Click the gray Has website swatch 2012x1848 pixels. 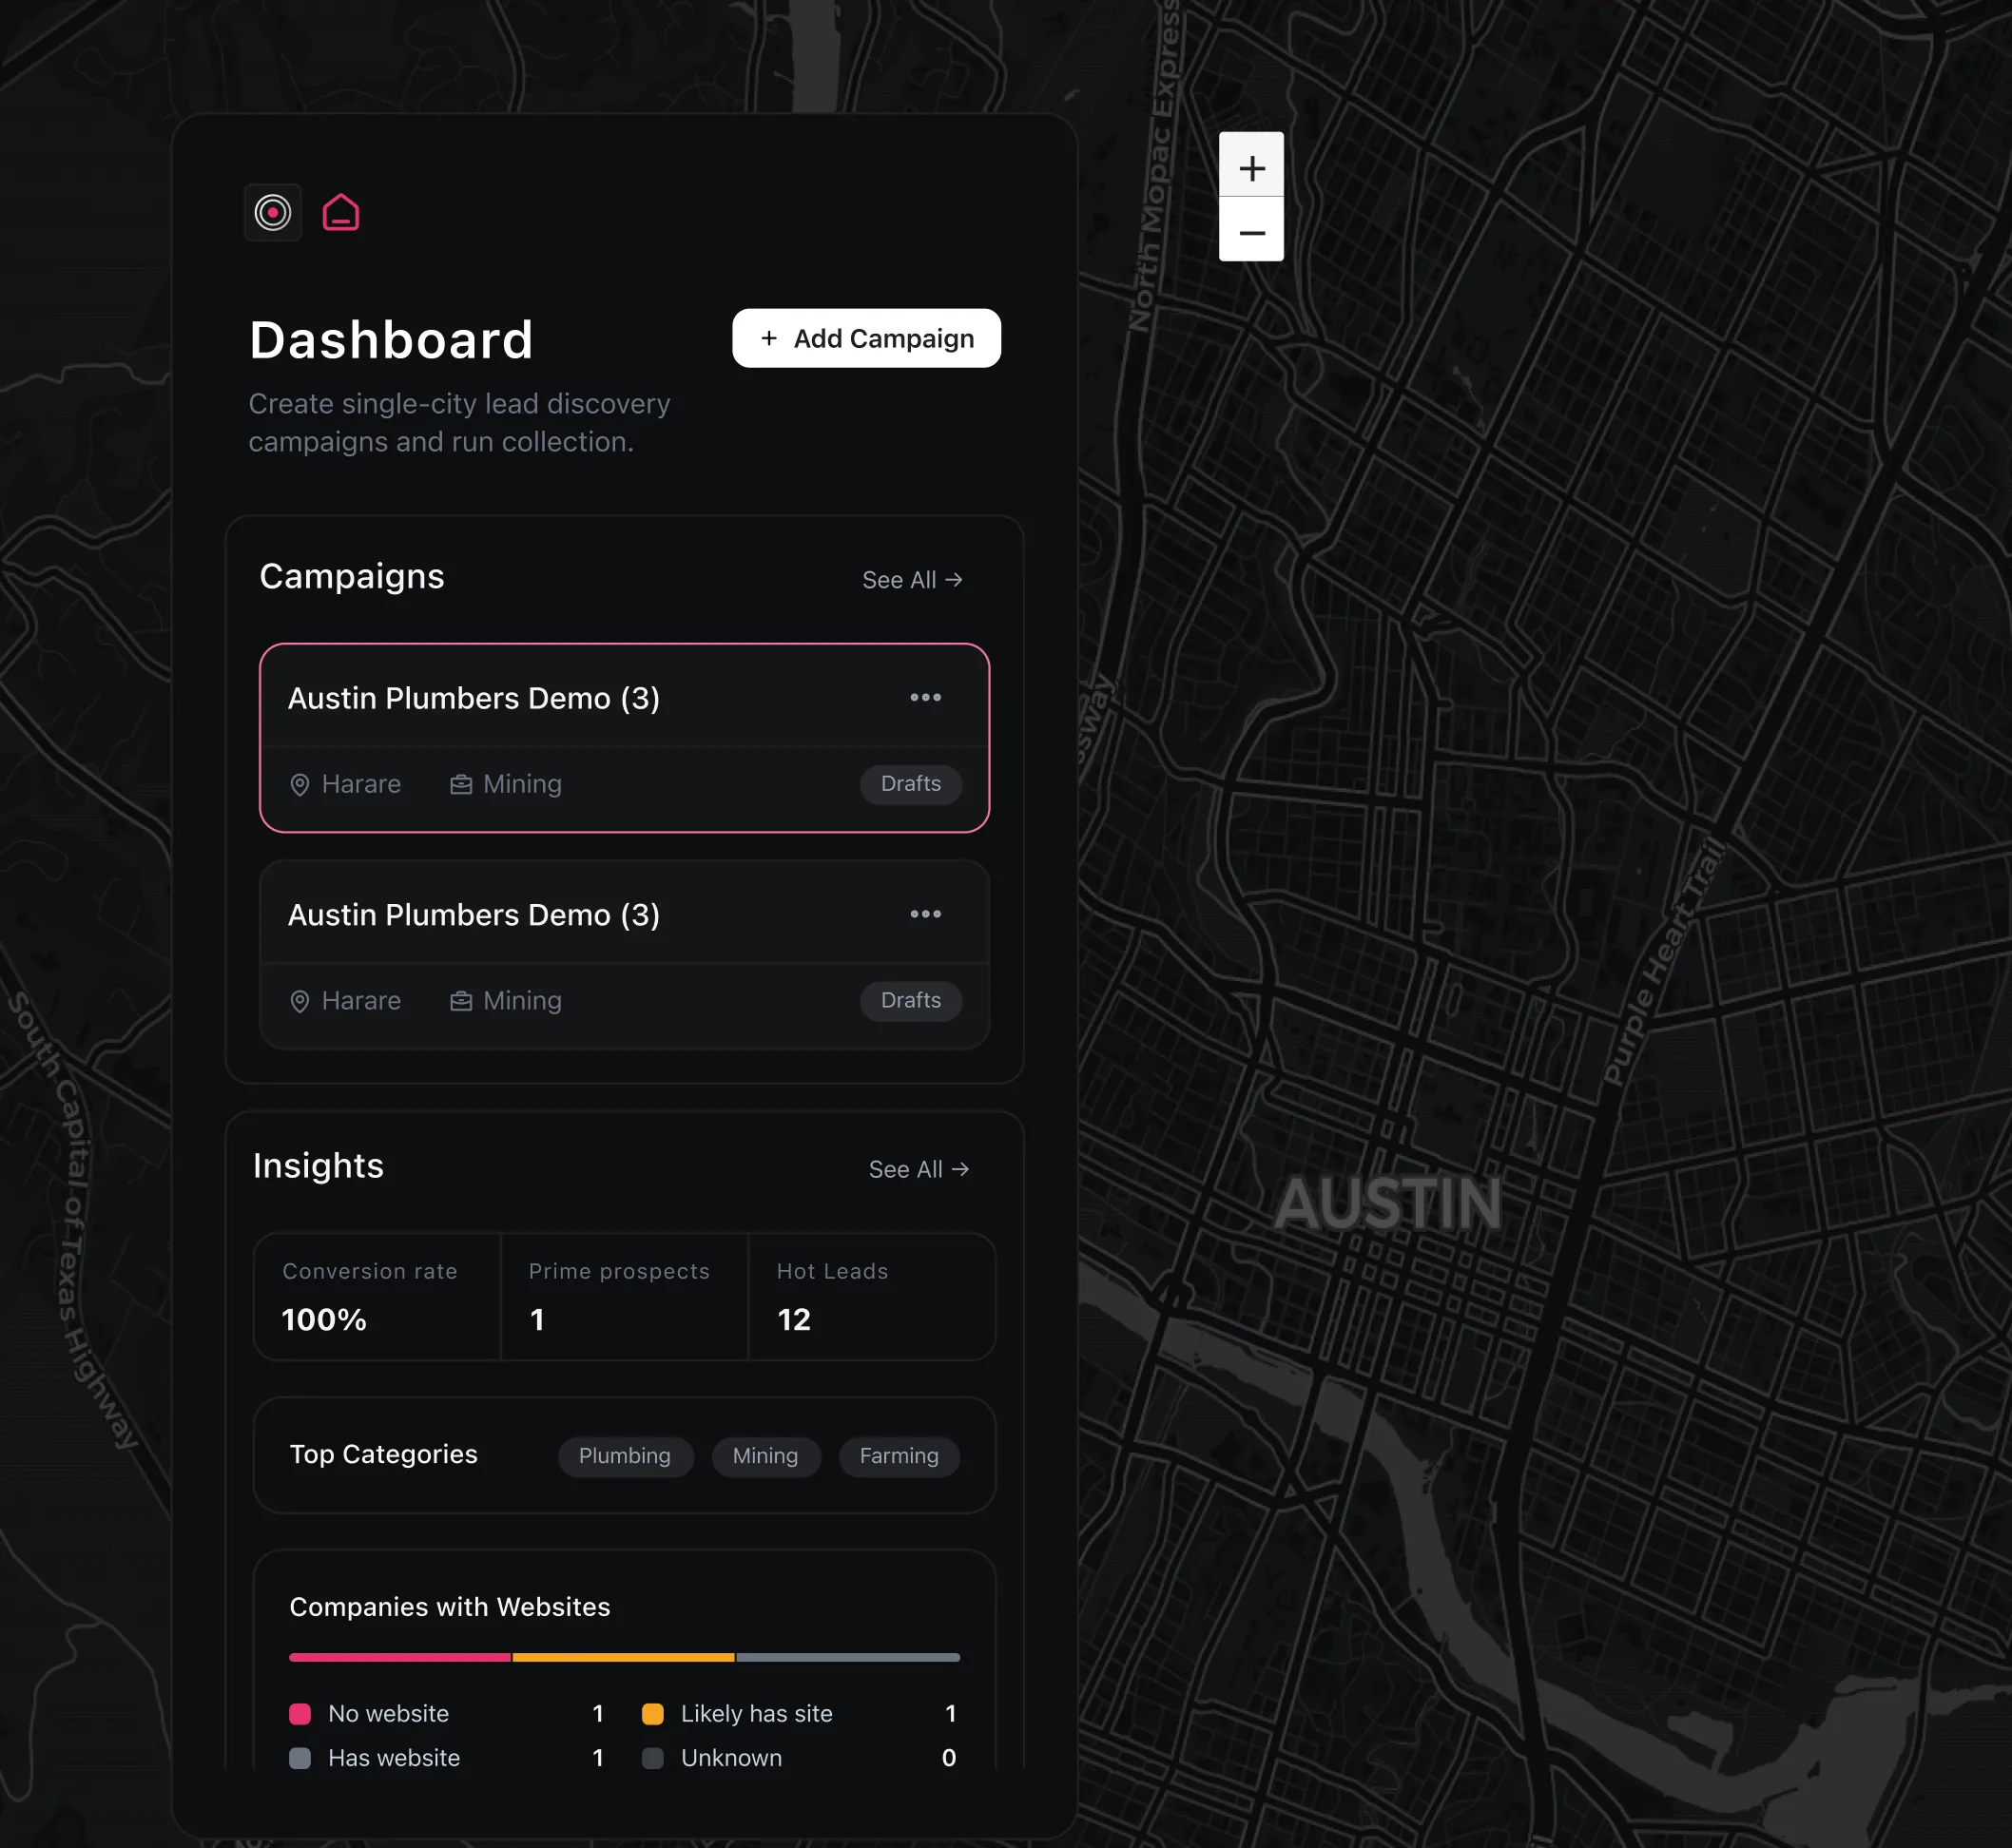point(300,1758)
